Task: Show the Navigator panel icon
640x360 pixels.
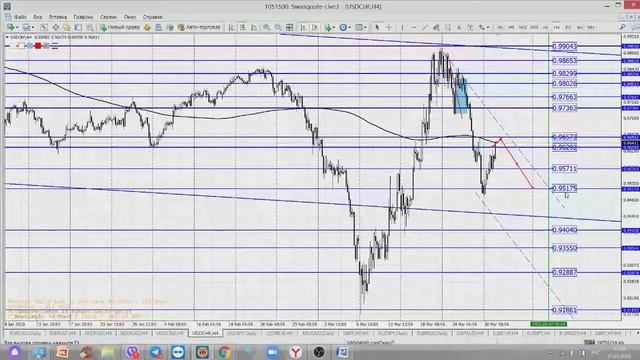Action: 67,27
